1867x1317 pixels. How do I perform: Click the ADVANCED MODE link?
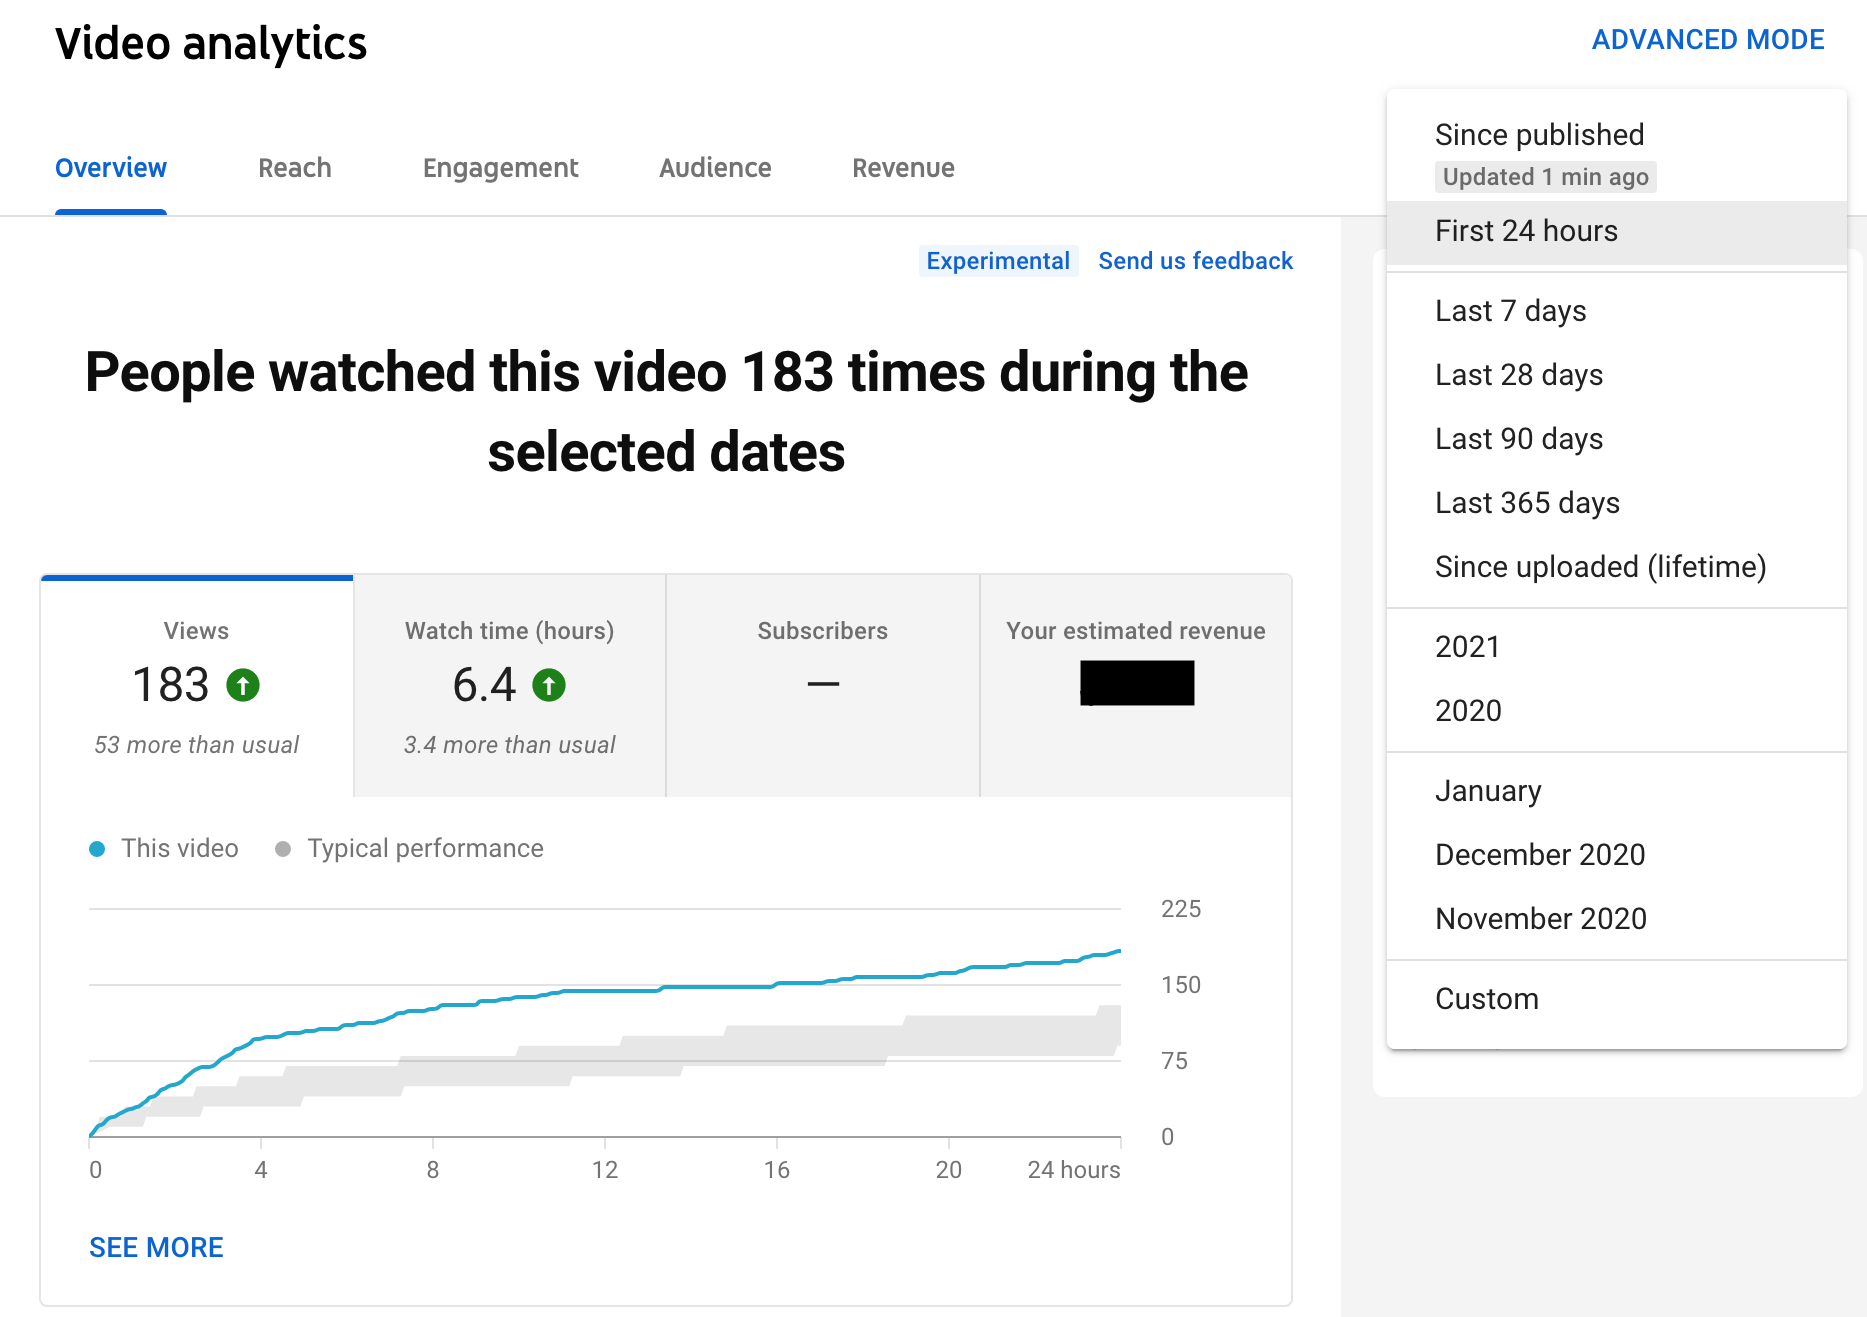coord(1707,40)
